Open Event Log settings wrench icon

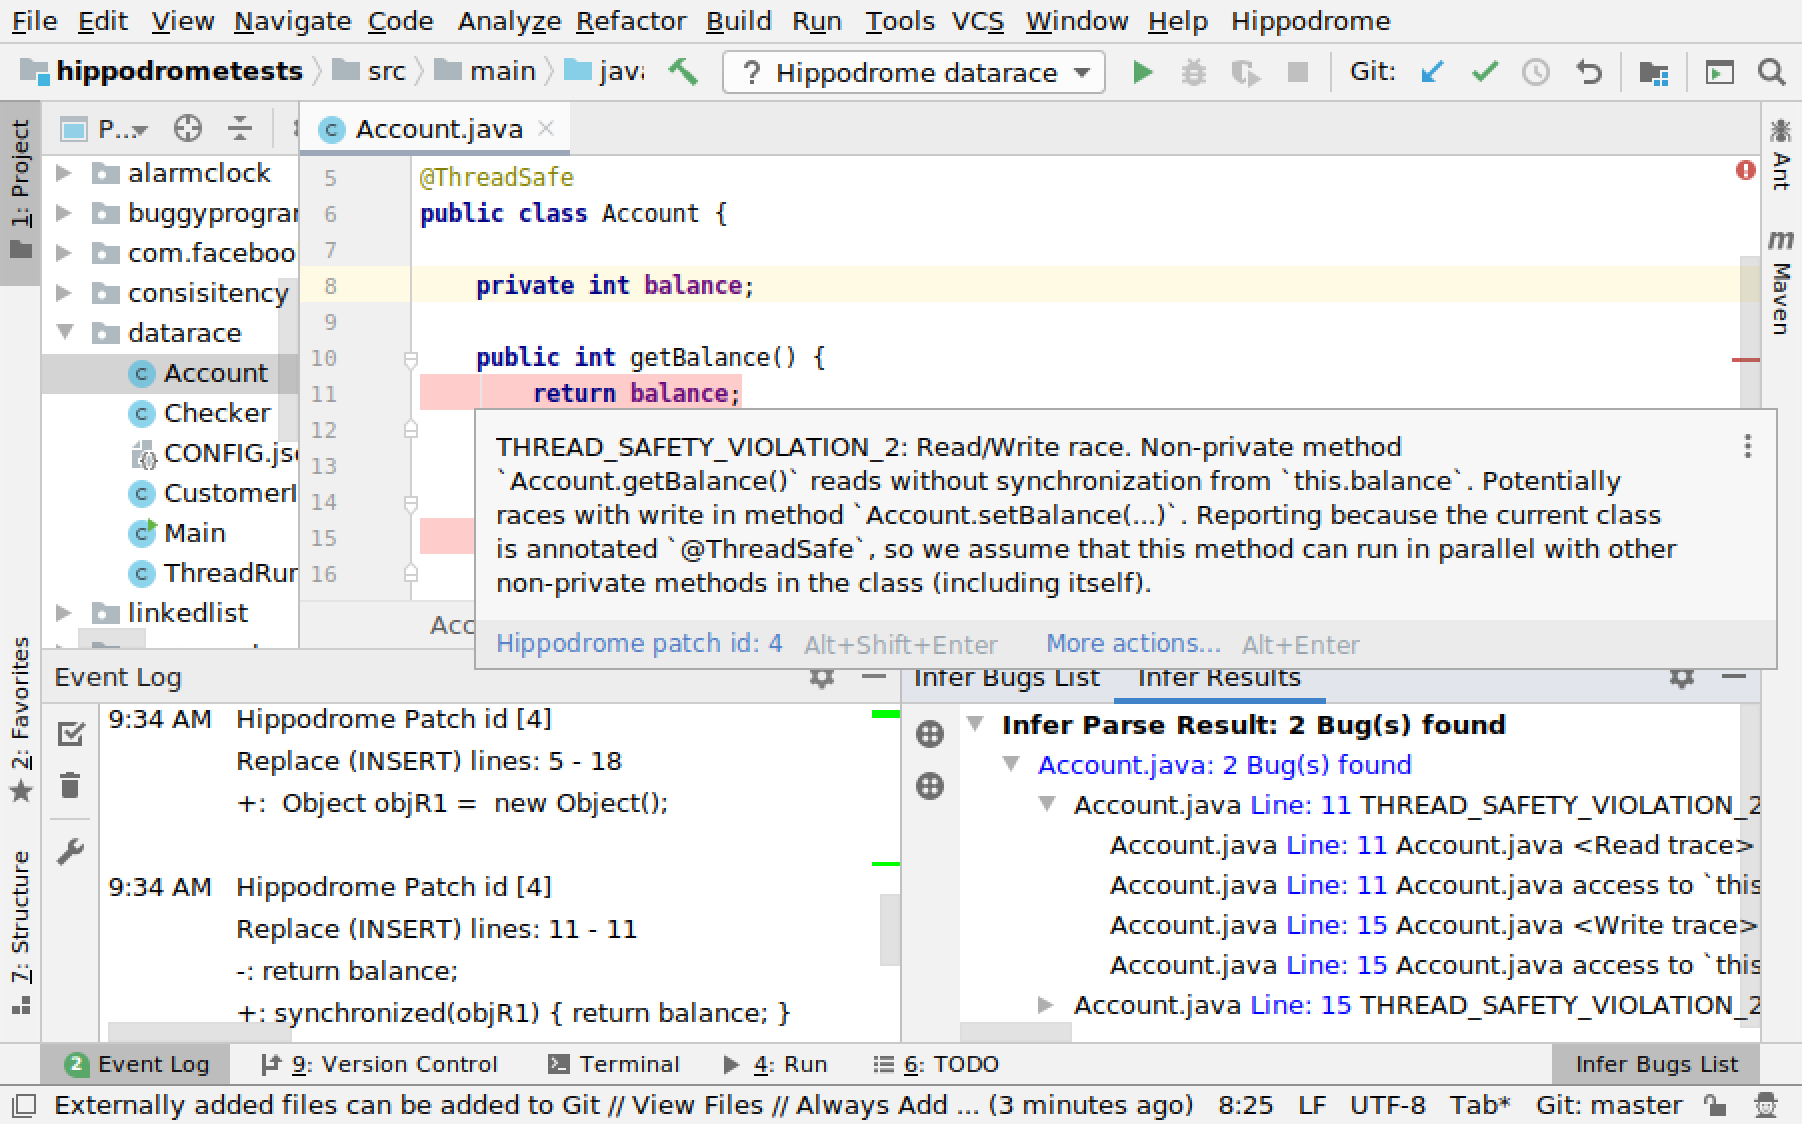click(x=70, y=852)
